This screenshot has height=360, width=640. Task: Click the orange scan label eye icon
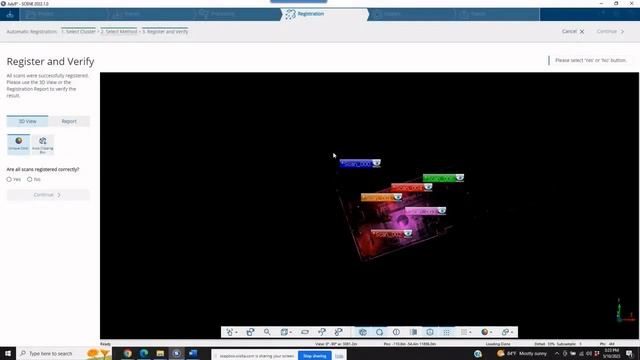click(398, 197)
